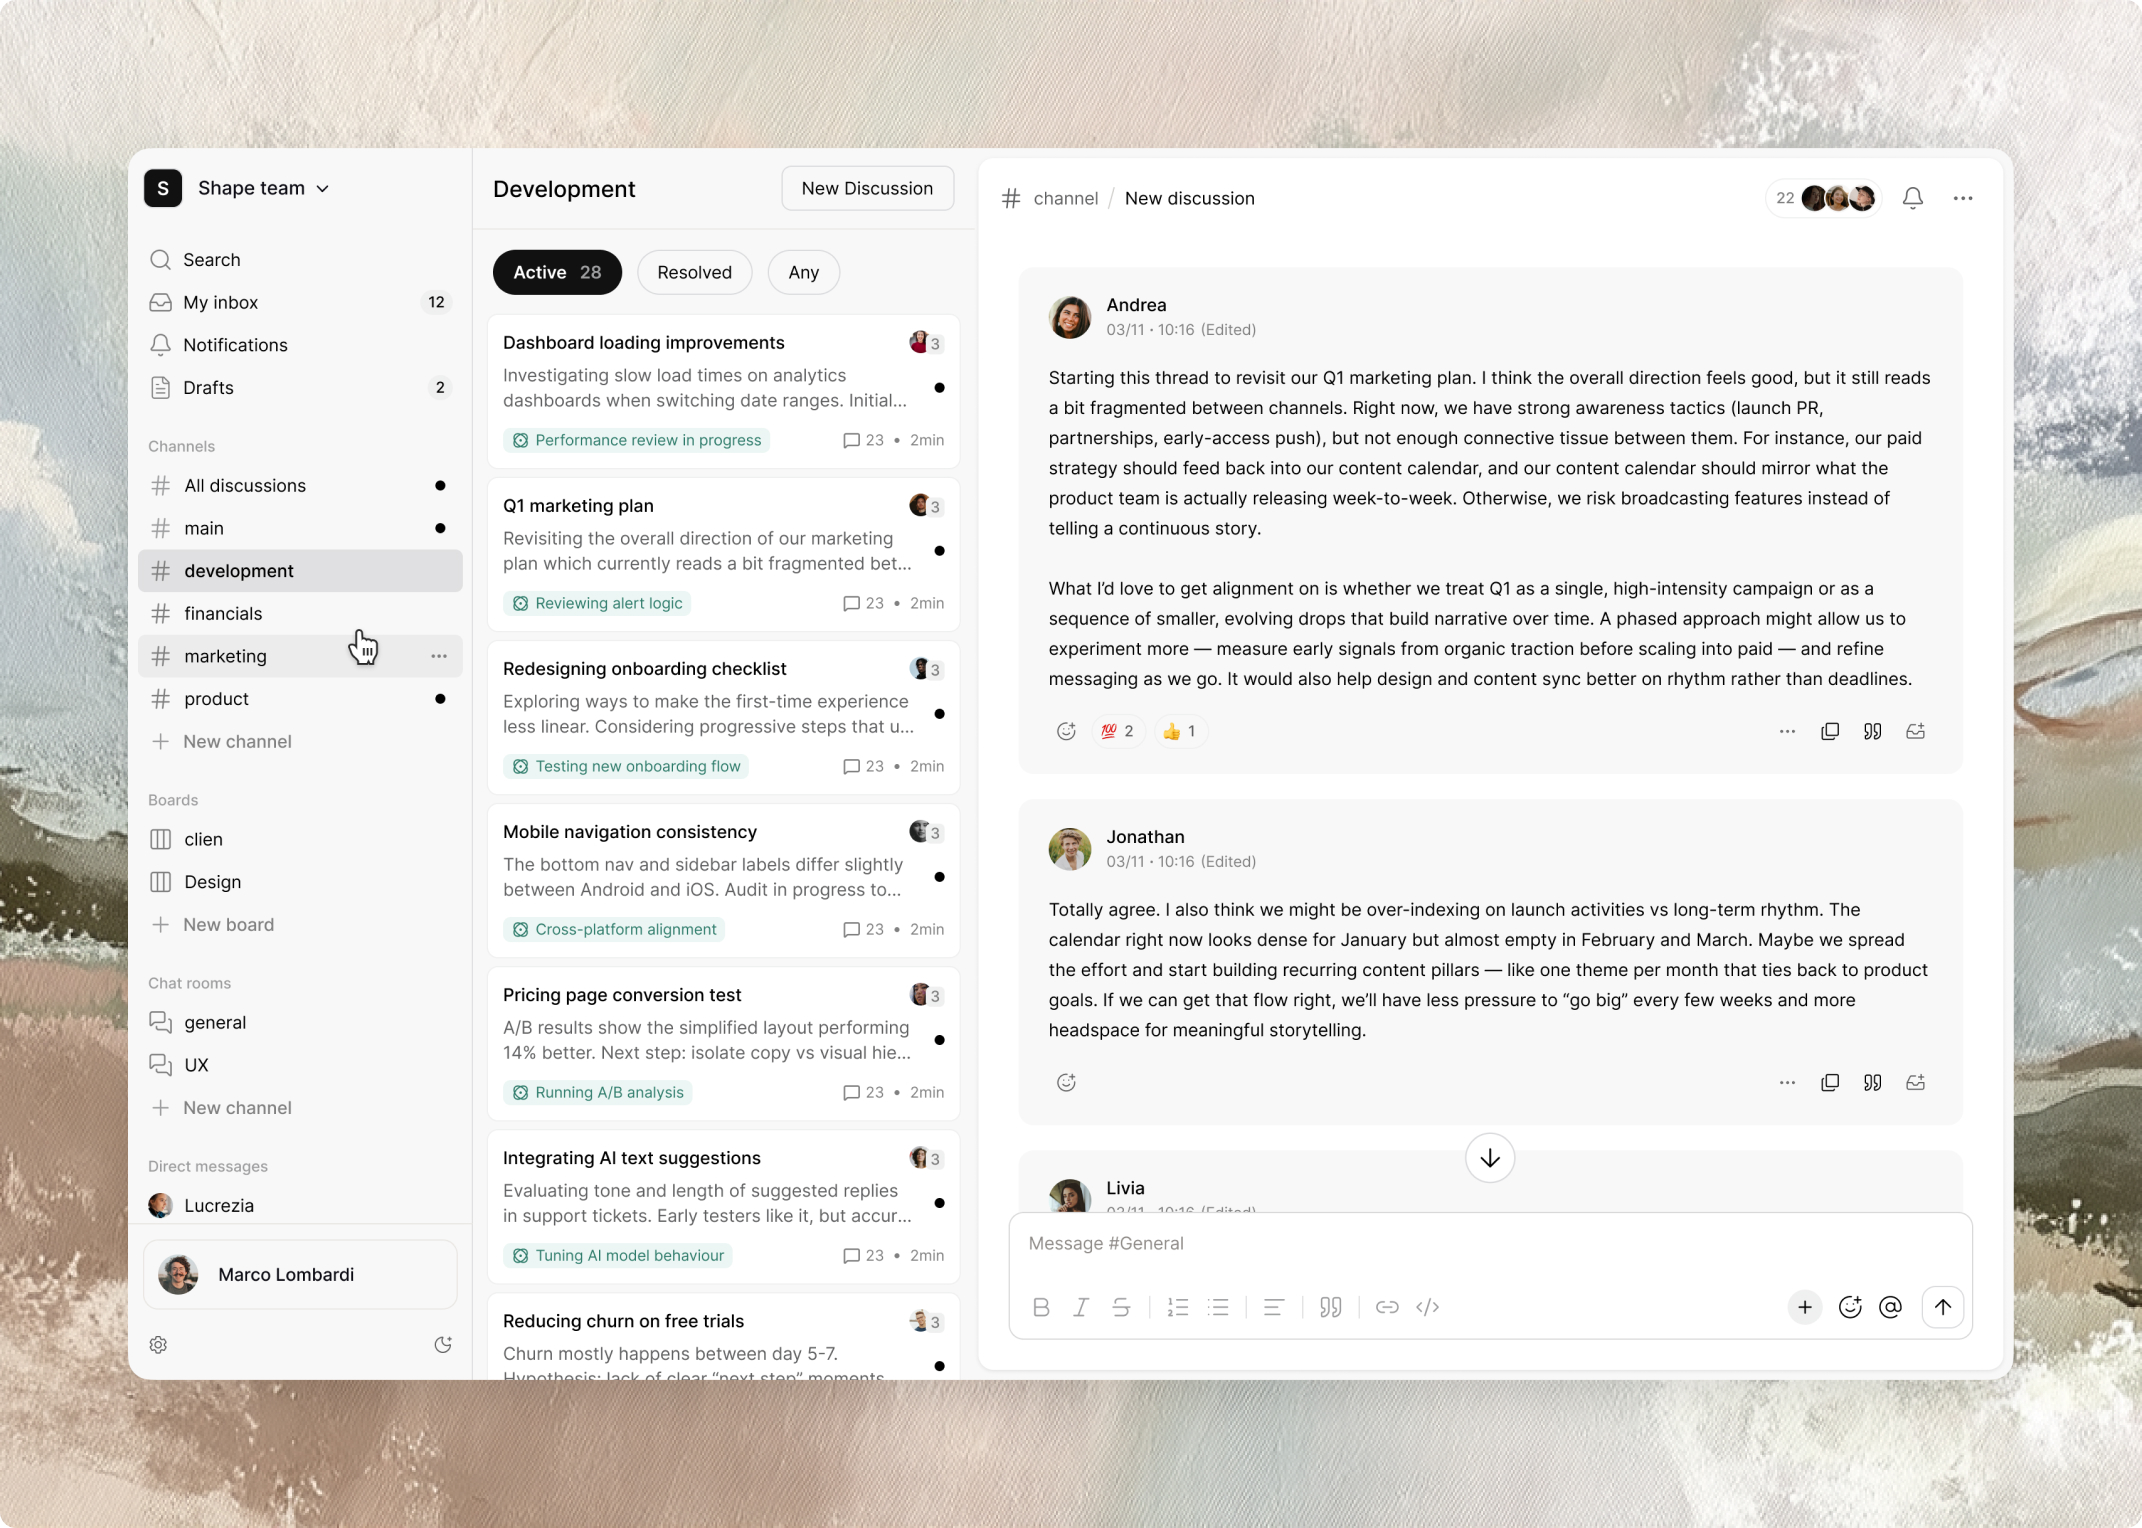The width and height of the screenshot is (2142, 1528).
Task: Click the Bold formatting icon
Action: click(1041, 1307)
